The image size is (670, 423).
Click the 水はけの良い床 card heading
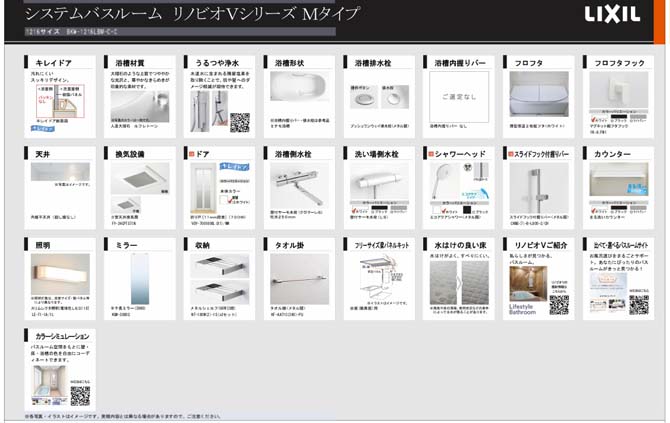(x=460, y=245)
